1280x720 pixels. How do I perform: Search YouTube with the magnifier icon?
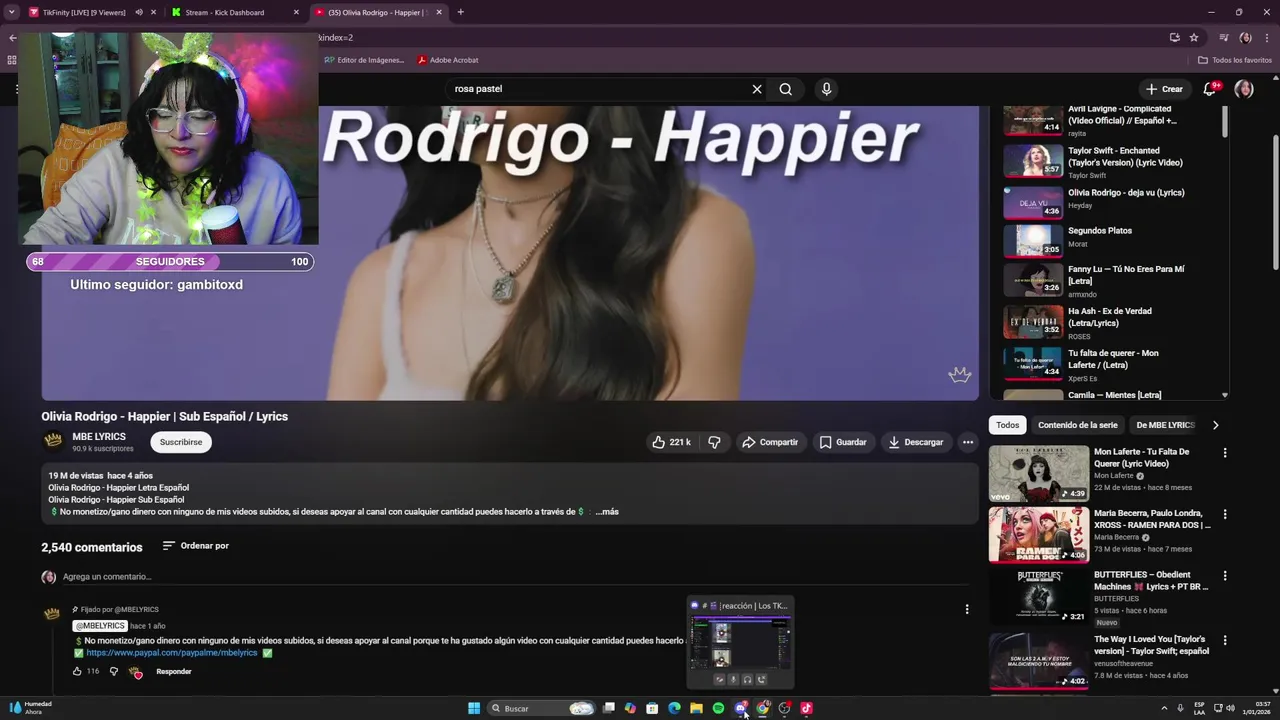[x=786, y=89]
